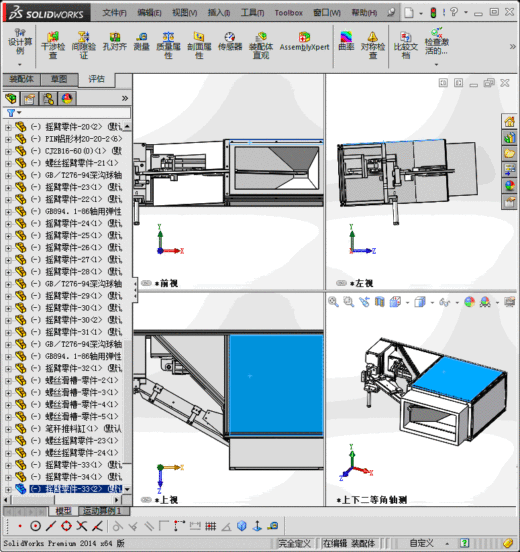This screenshot has height=552, width=520.
Task: Open the 窗口(W) menu
Action: click(327, 13)
